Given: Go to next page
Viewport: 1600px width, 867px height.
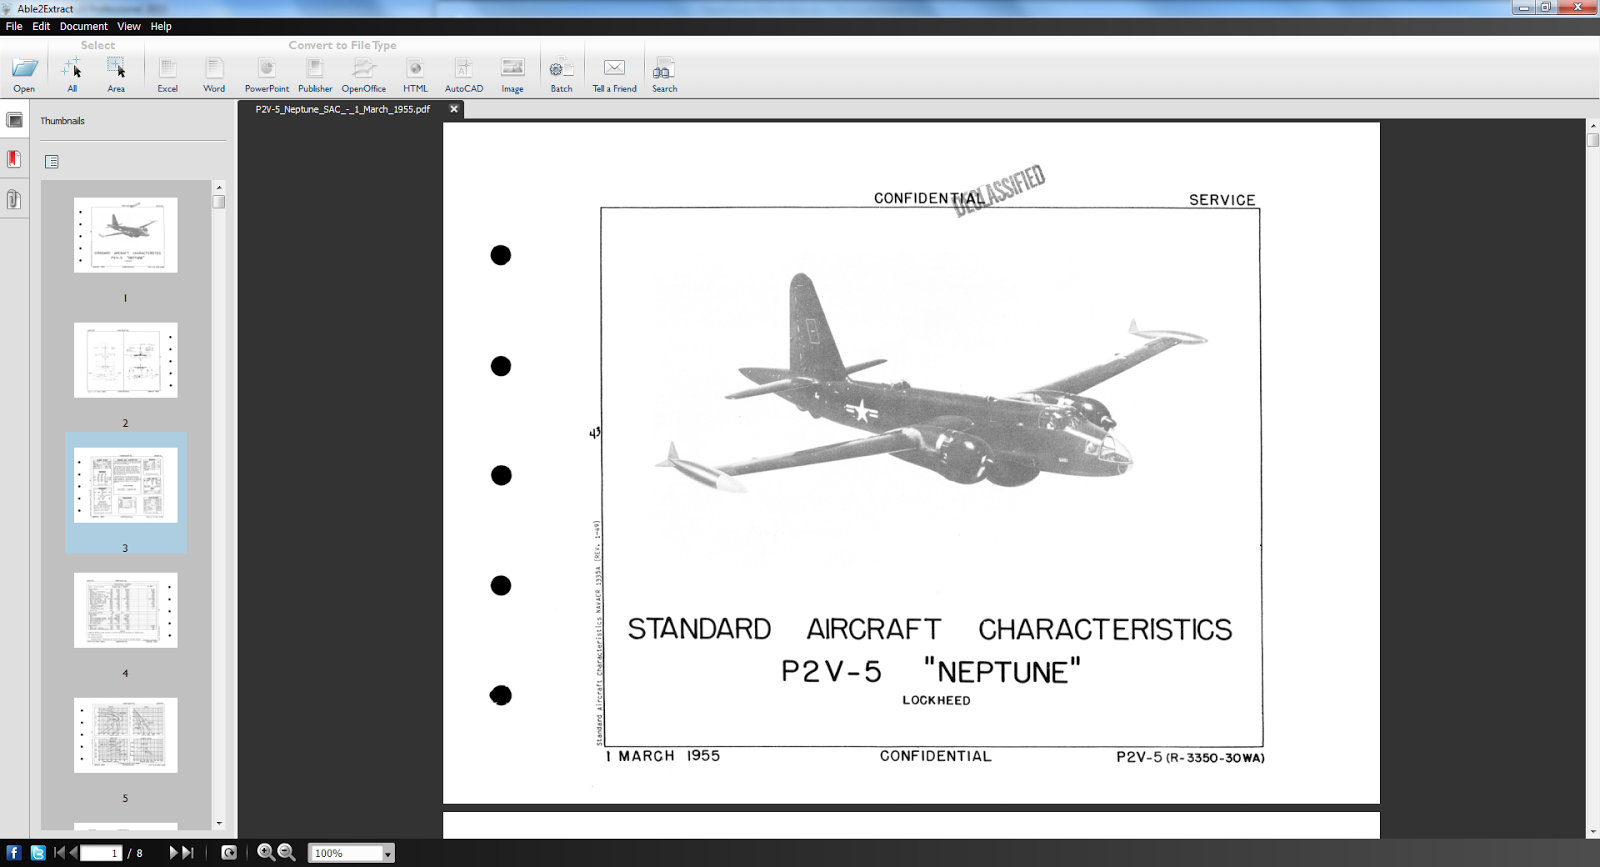Looking at the screenshot, I should 173,853.
